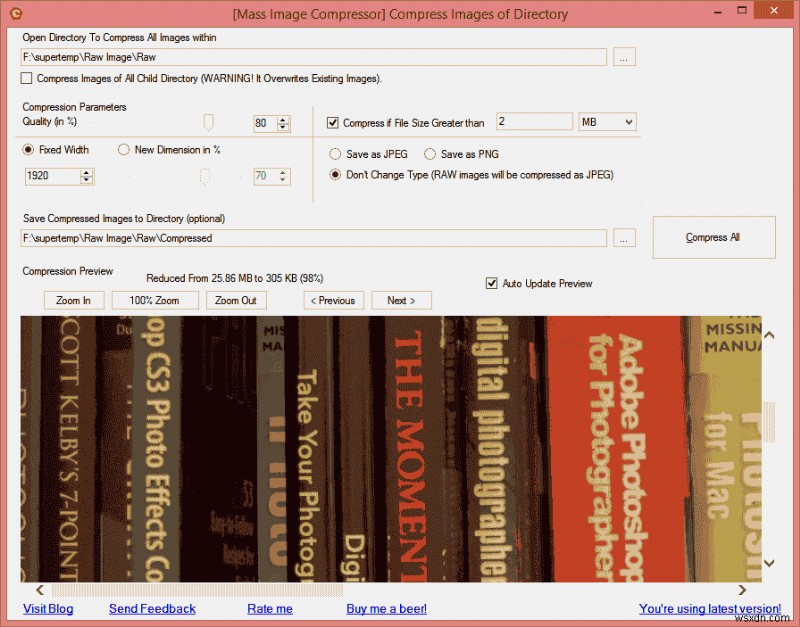Close the Mass Image Compressor window
Viewport: 800px width, 627px height.
coord(774,10)
